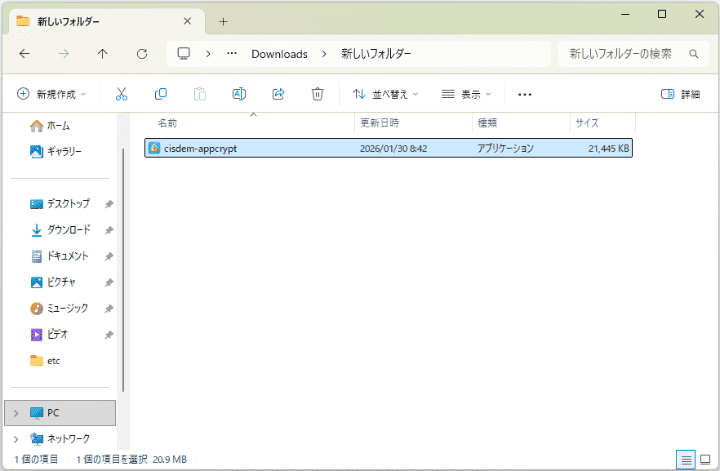Click the Delete trash can icon
Screen dimensions: 720x471
tap(317, 94)
